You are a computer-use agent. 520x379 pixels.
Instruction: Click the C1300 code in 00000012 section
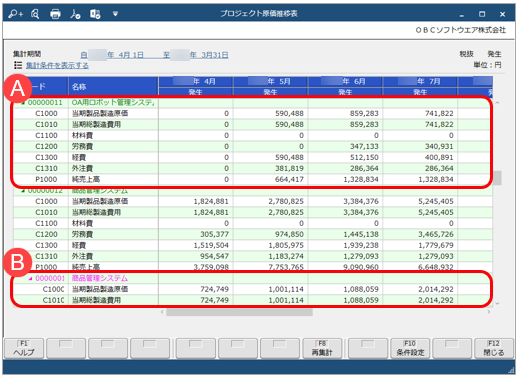[46, 245]
